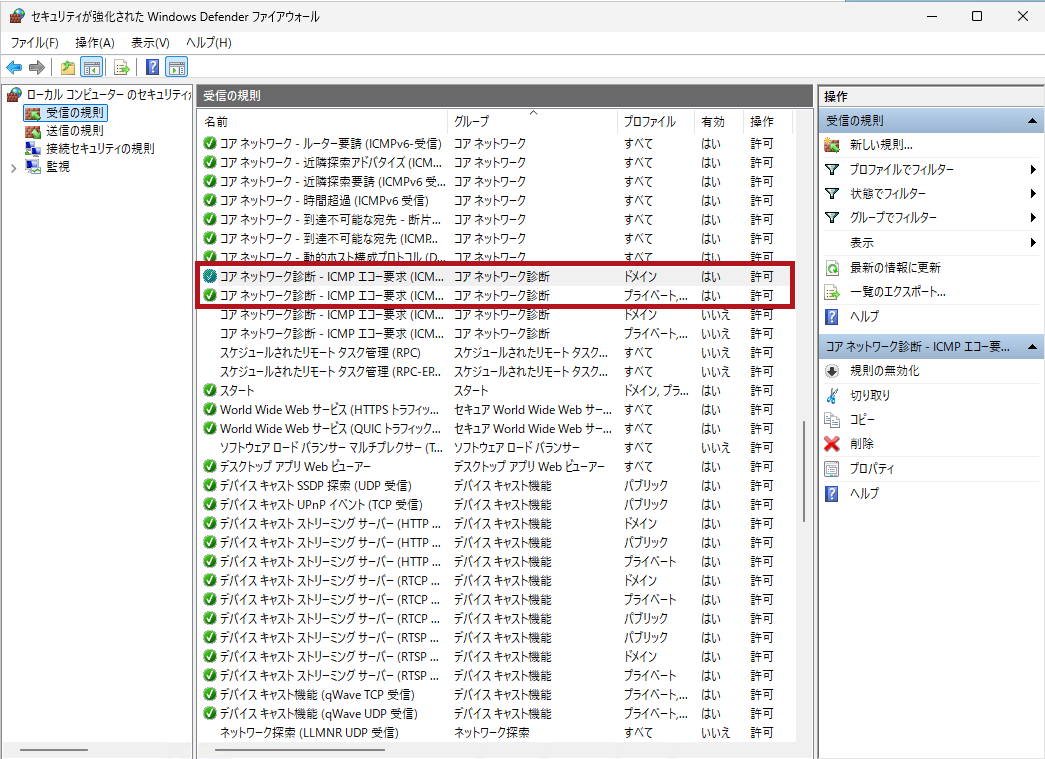
Task: Click the 規則の無効化 icon
Action: point(832,371)
